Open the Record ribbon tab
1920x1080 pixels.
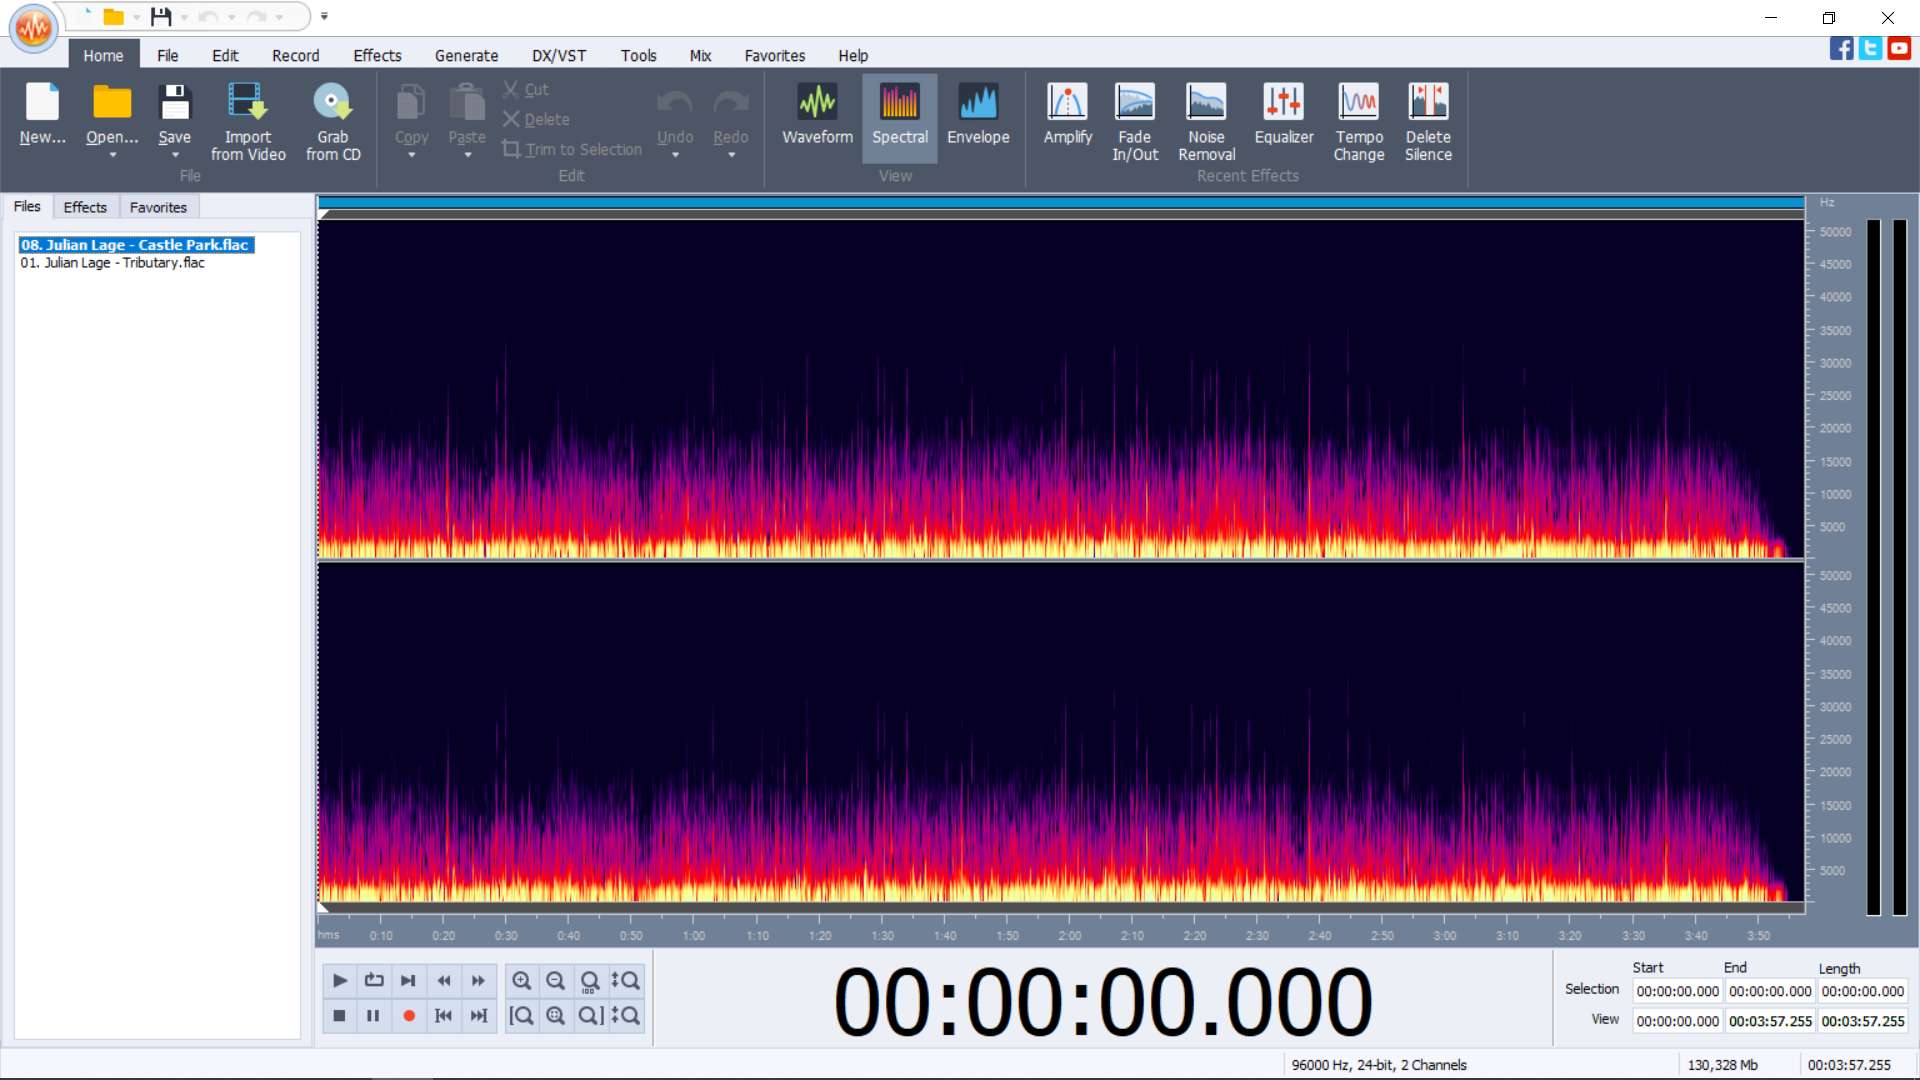(x=295, y=56)
